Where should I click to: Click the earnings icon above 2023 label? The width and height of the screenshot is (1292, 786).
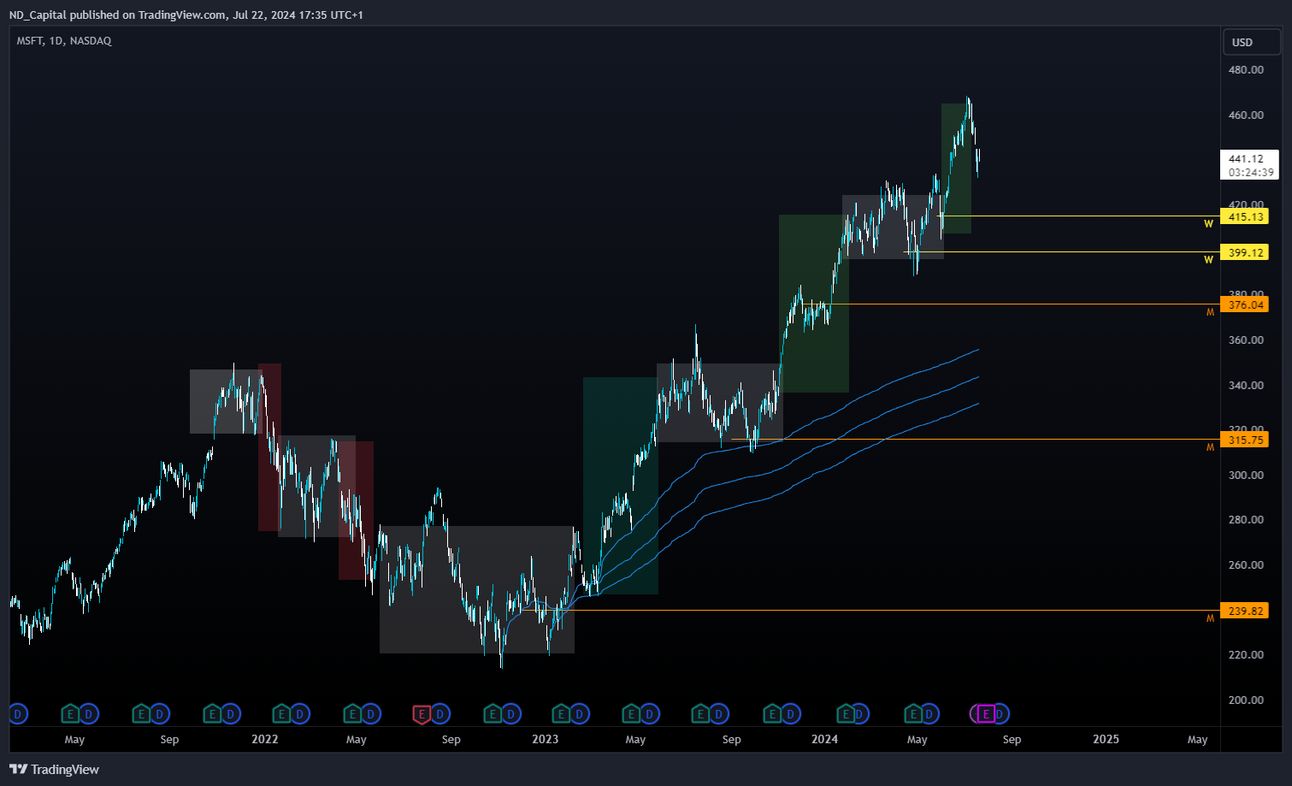tap(562, 713)
